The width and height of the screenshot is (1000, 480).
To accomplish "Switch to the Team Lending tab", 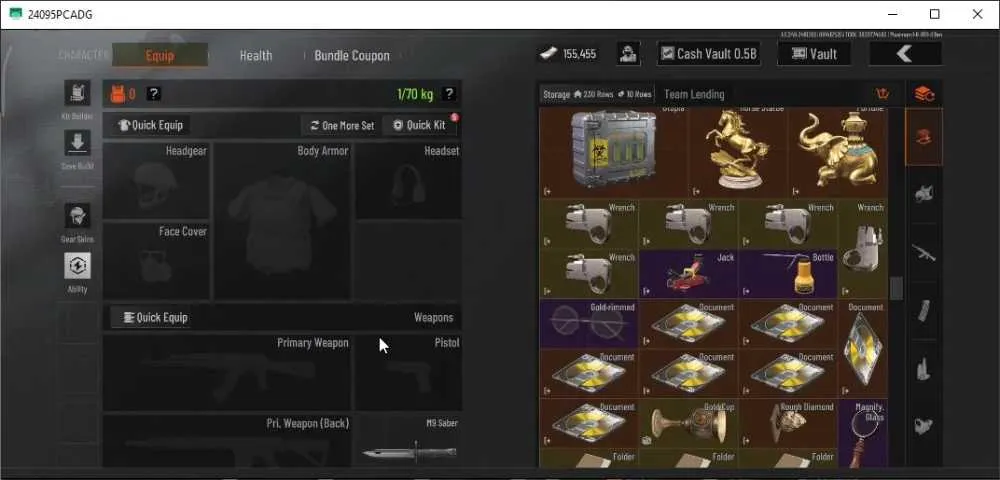I will [694, 94].
